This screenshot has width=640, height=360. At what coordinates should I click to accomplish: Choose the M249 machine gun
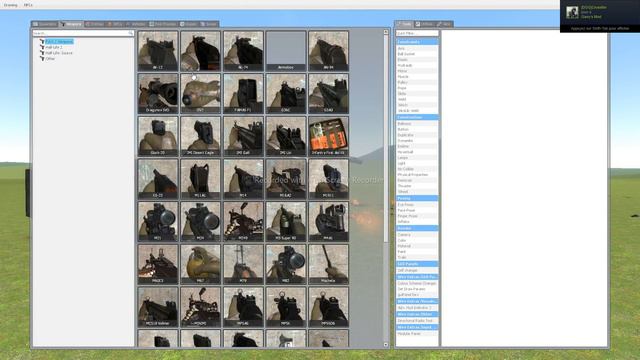[243, 221]
